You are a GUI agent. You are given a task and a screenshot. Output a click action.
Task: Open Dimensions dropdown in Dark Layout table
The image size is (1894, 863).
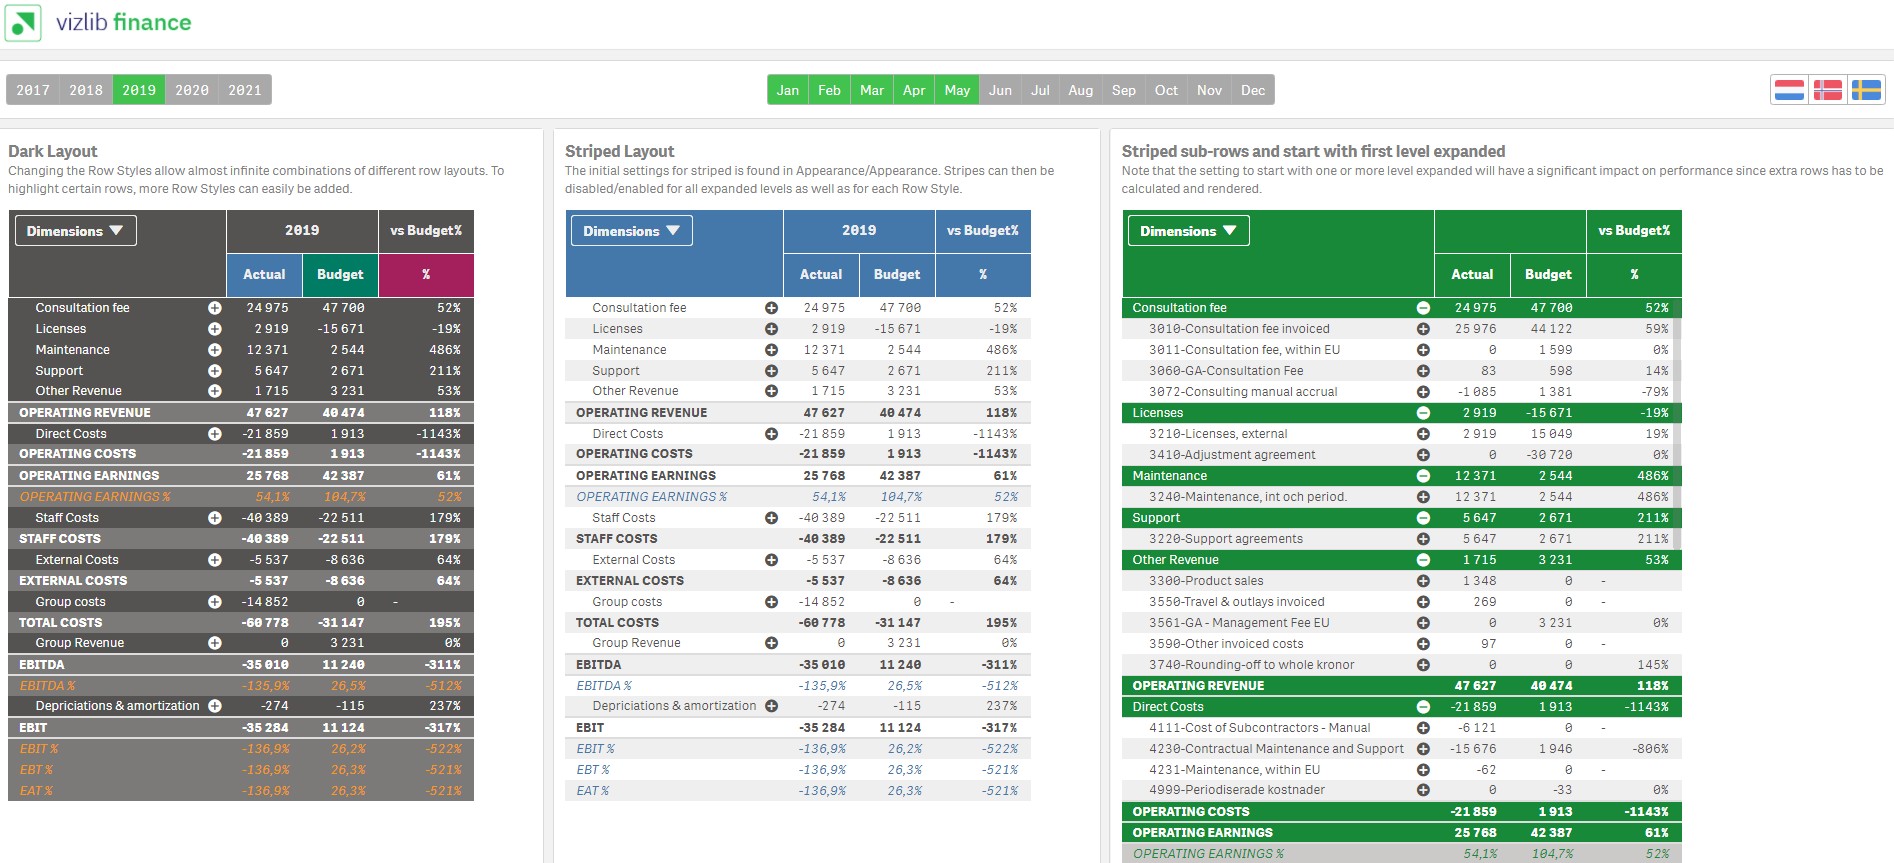tap(76, 231)
